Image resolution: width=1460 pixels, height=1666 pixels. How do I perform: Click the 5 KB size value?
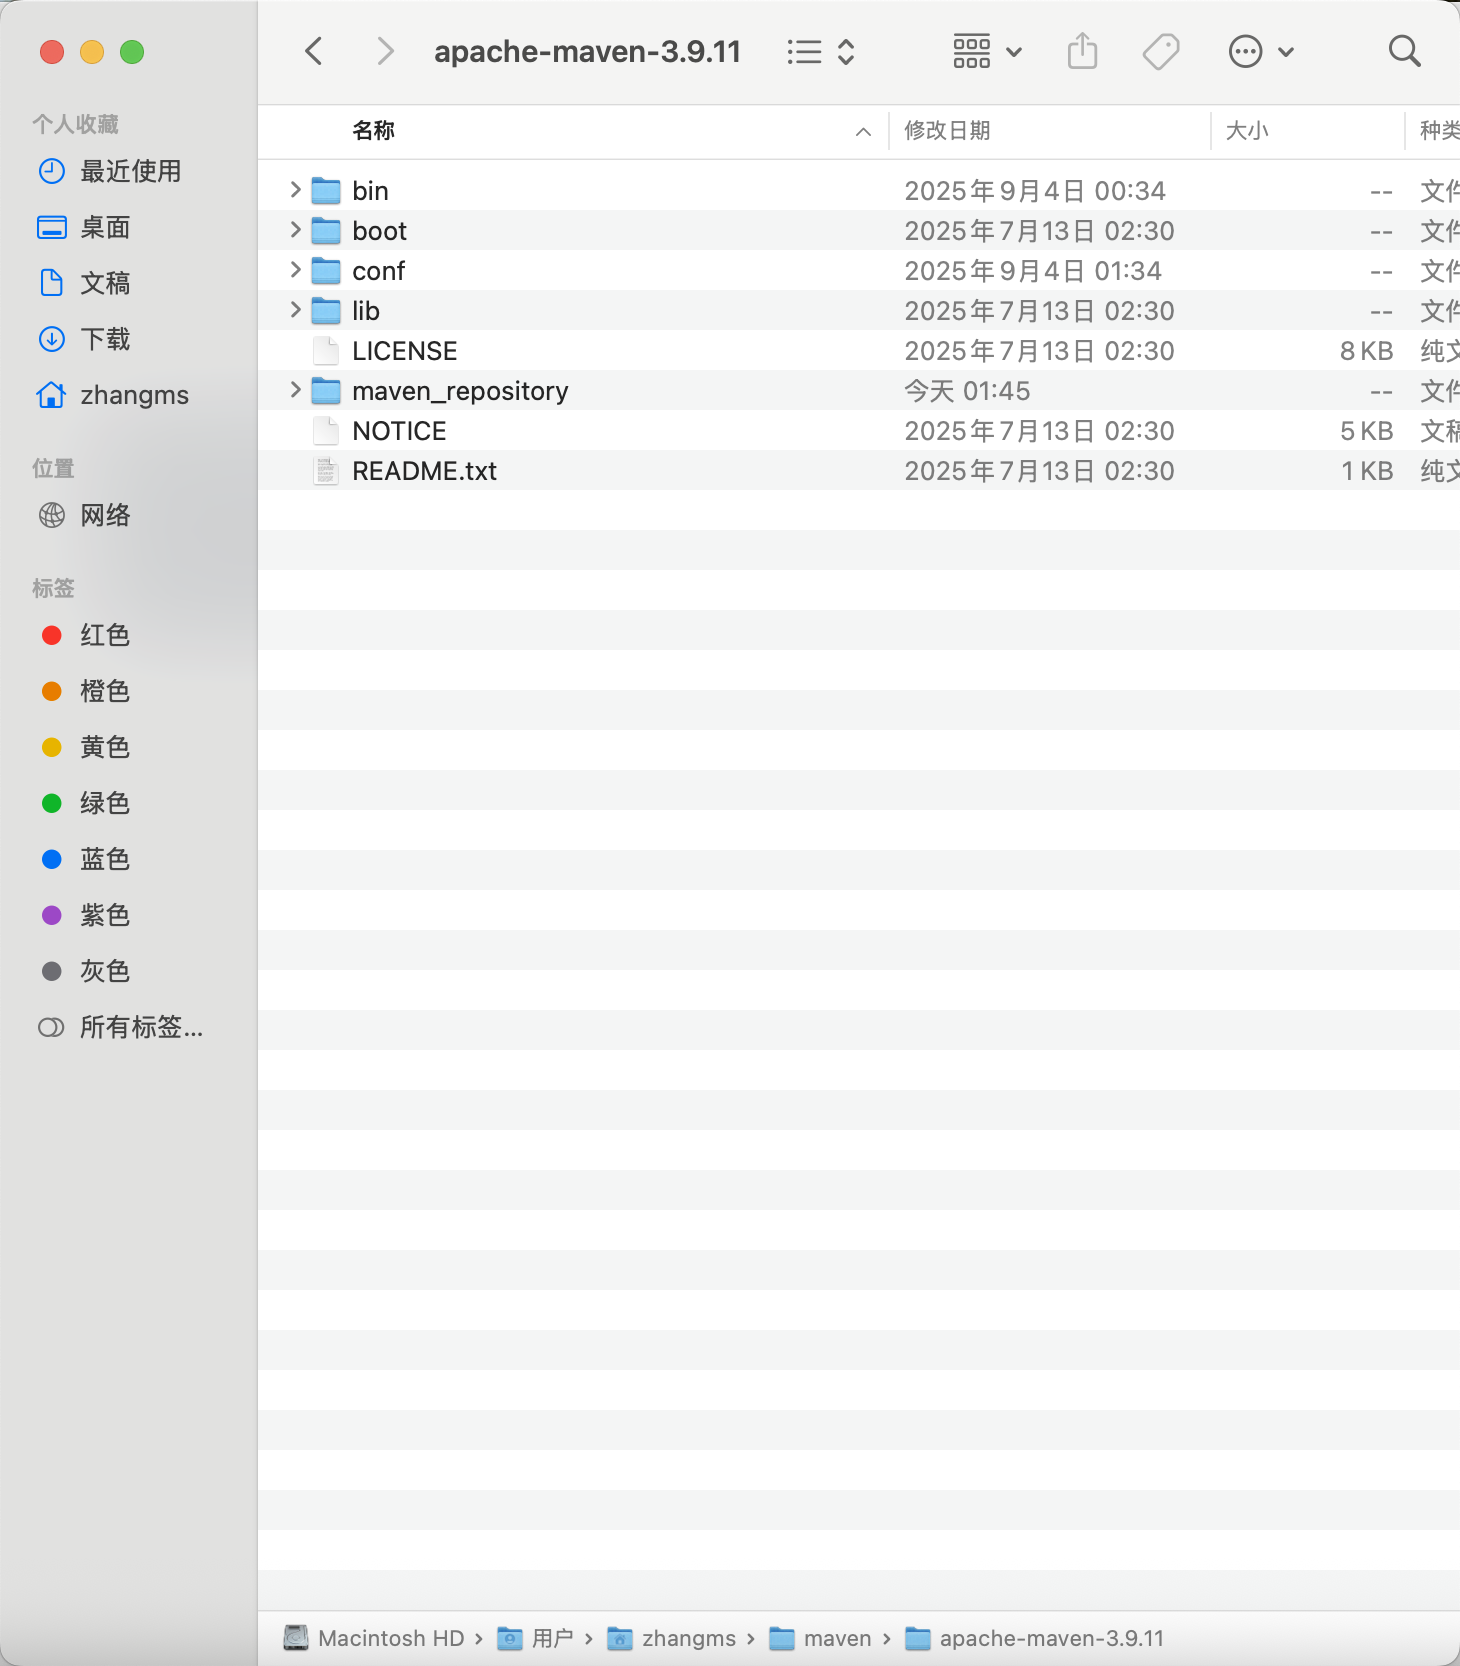1366,431
